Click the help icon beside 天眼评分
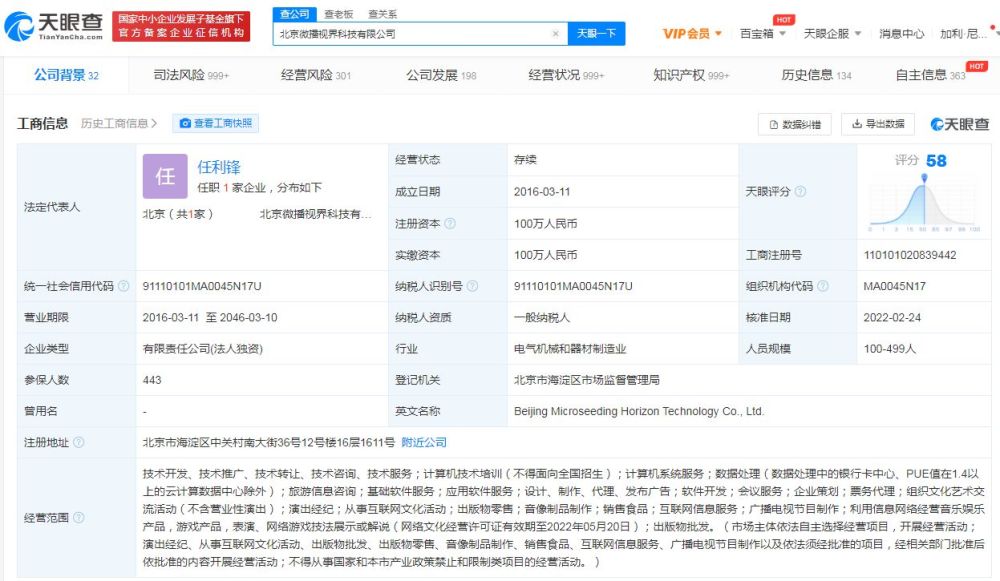This screenshot has width=1000, height=581. [x=800, y=191]
